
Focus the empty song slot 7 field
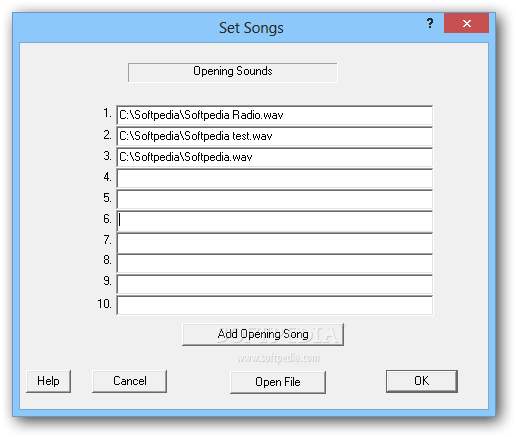pos(274,243)
